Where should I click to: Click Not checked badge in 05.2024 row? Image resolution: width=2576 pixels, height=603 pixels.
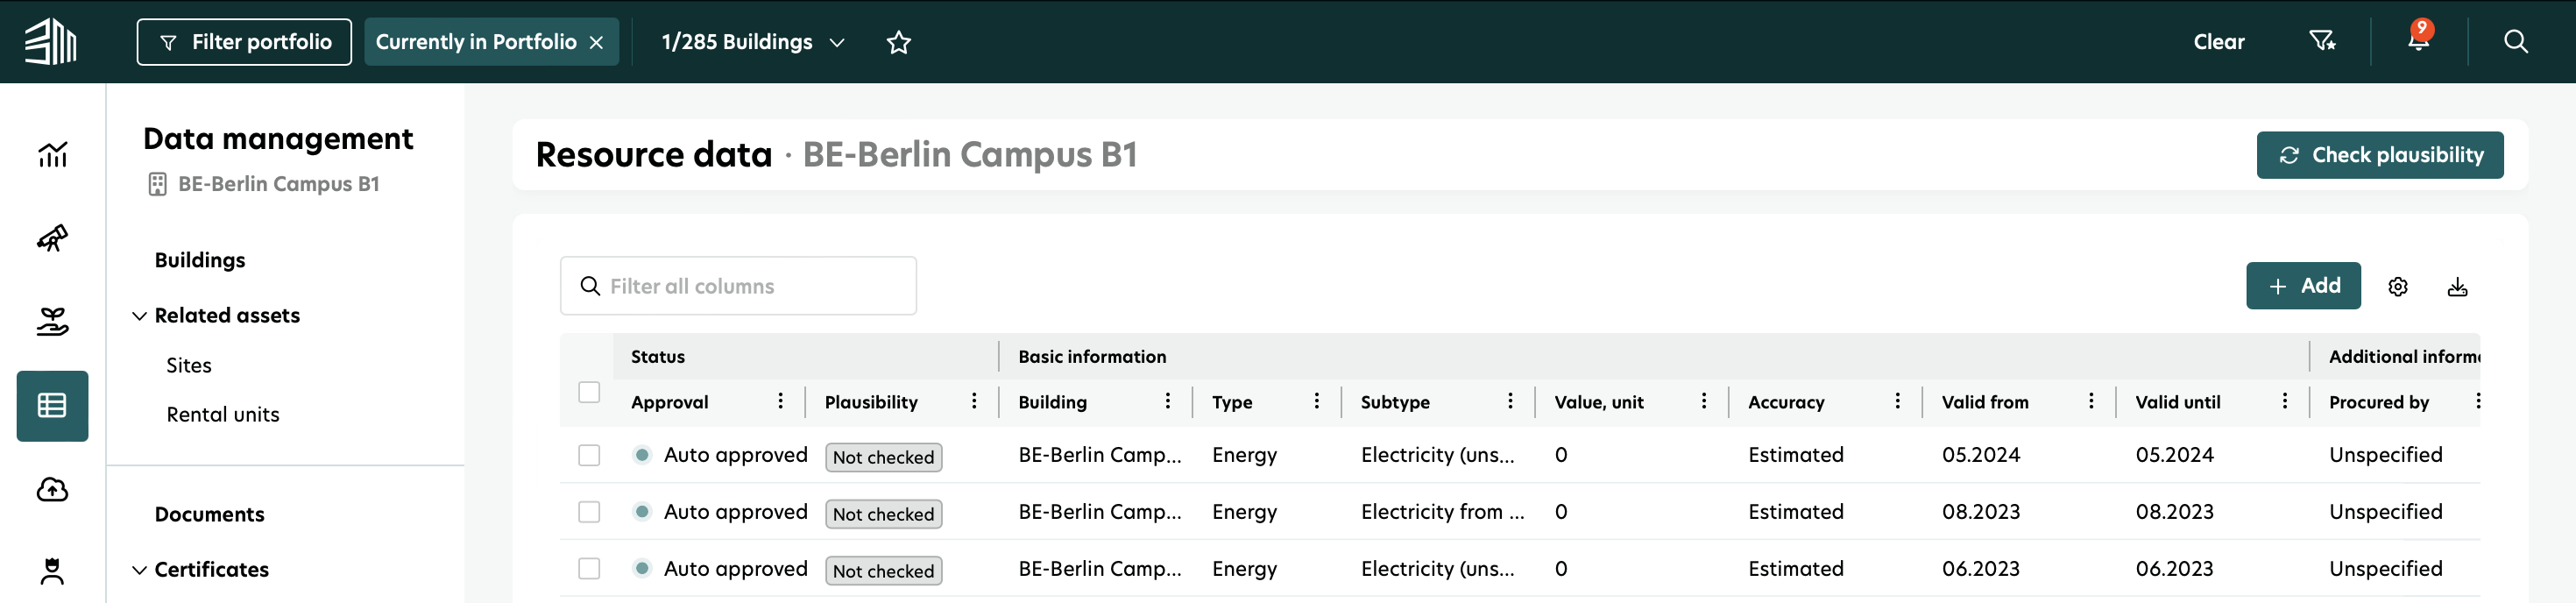point(884,457)
